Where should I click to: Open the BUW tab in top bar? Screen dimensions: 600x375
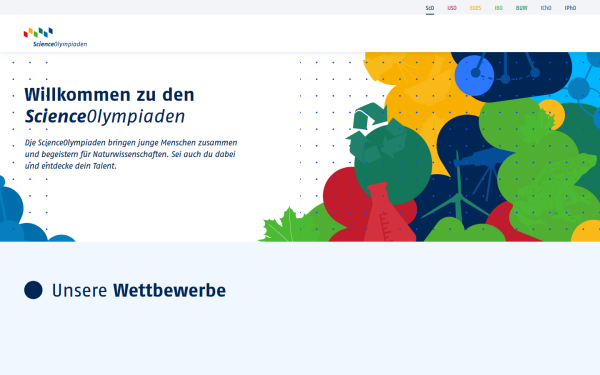[521, 8]
